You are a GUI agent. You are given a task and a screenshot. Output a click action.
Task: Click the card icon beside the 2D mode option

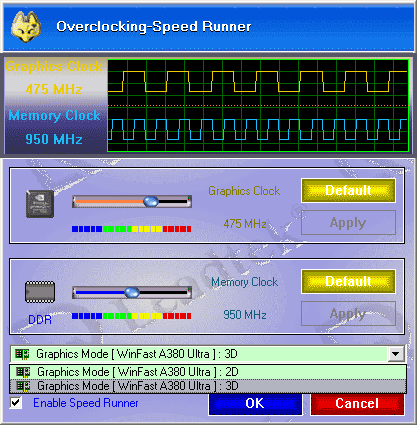point(23,372)
